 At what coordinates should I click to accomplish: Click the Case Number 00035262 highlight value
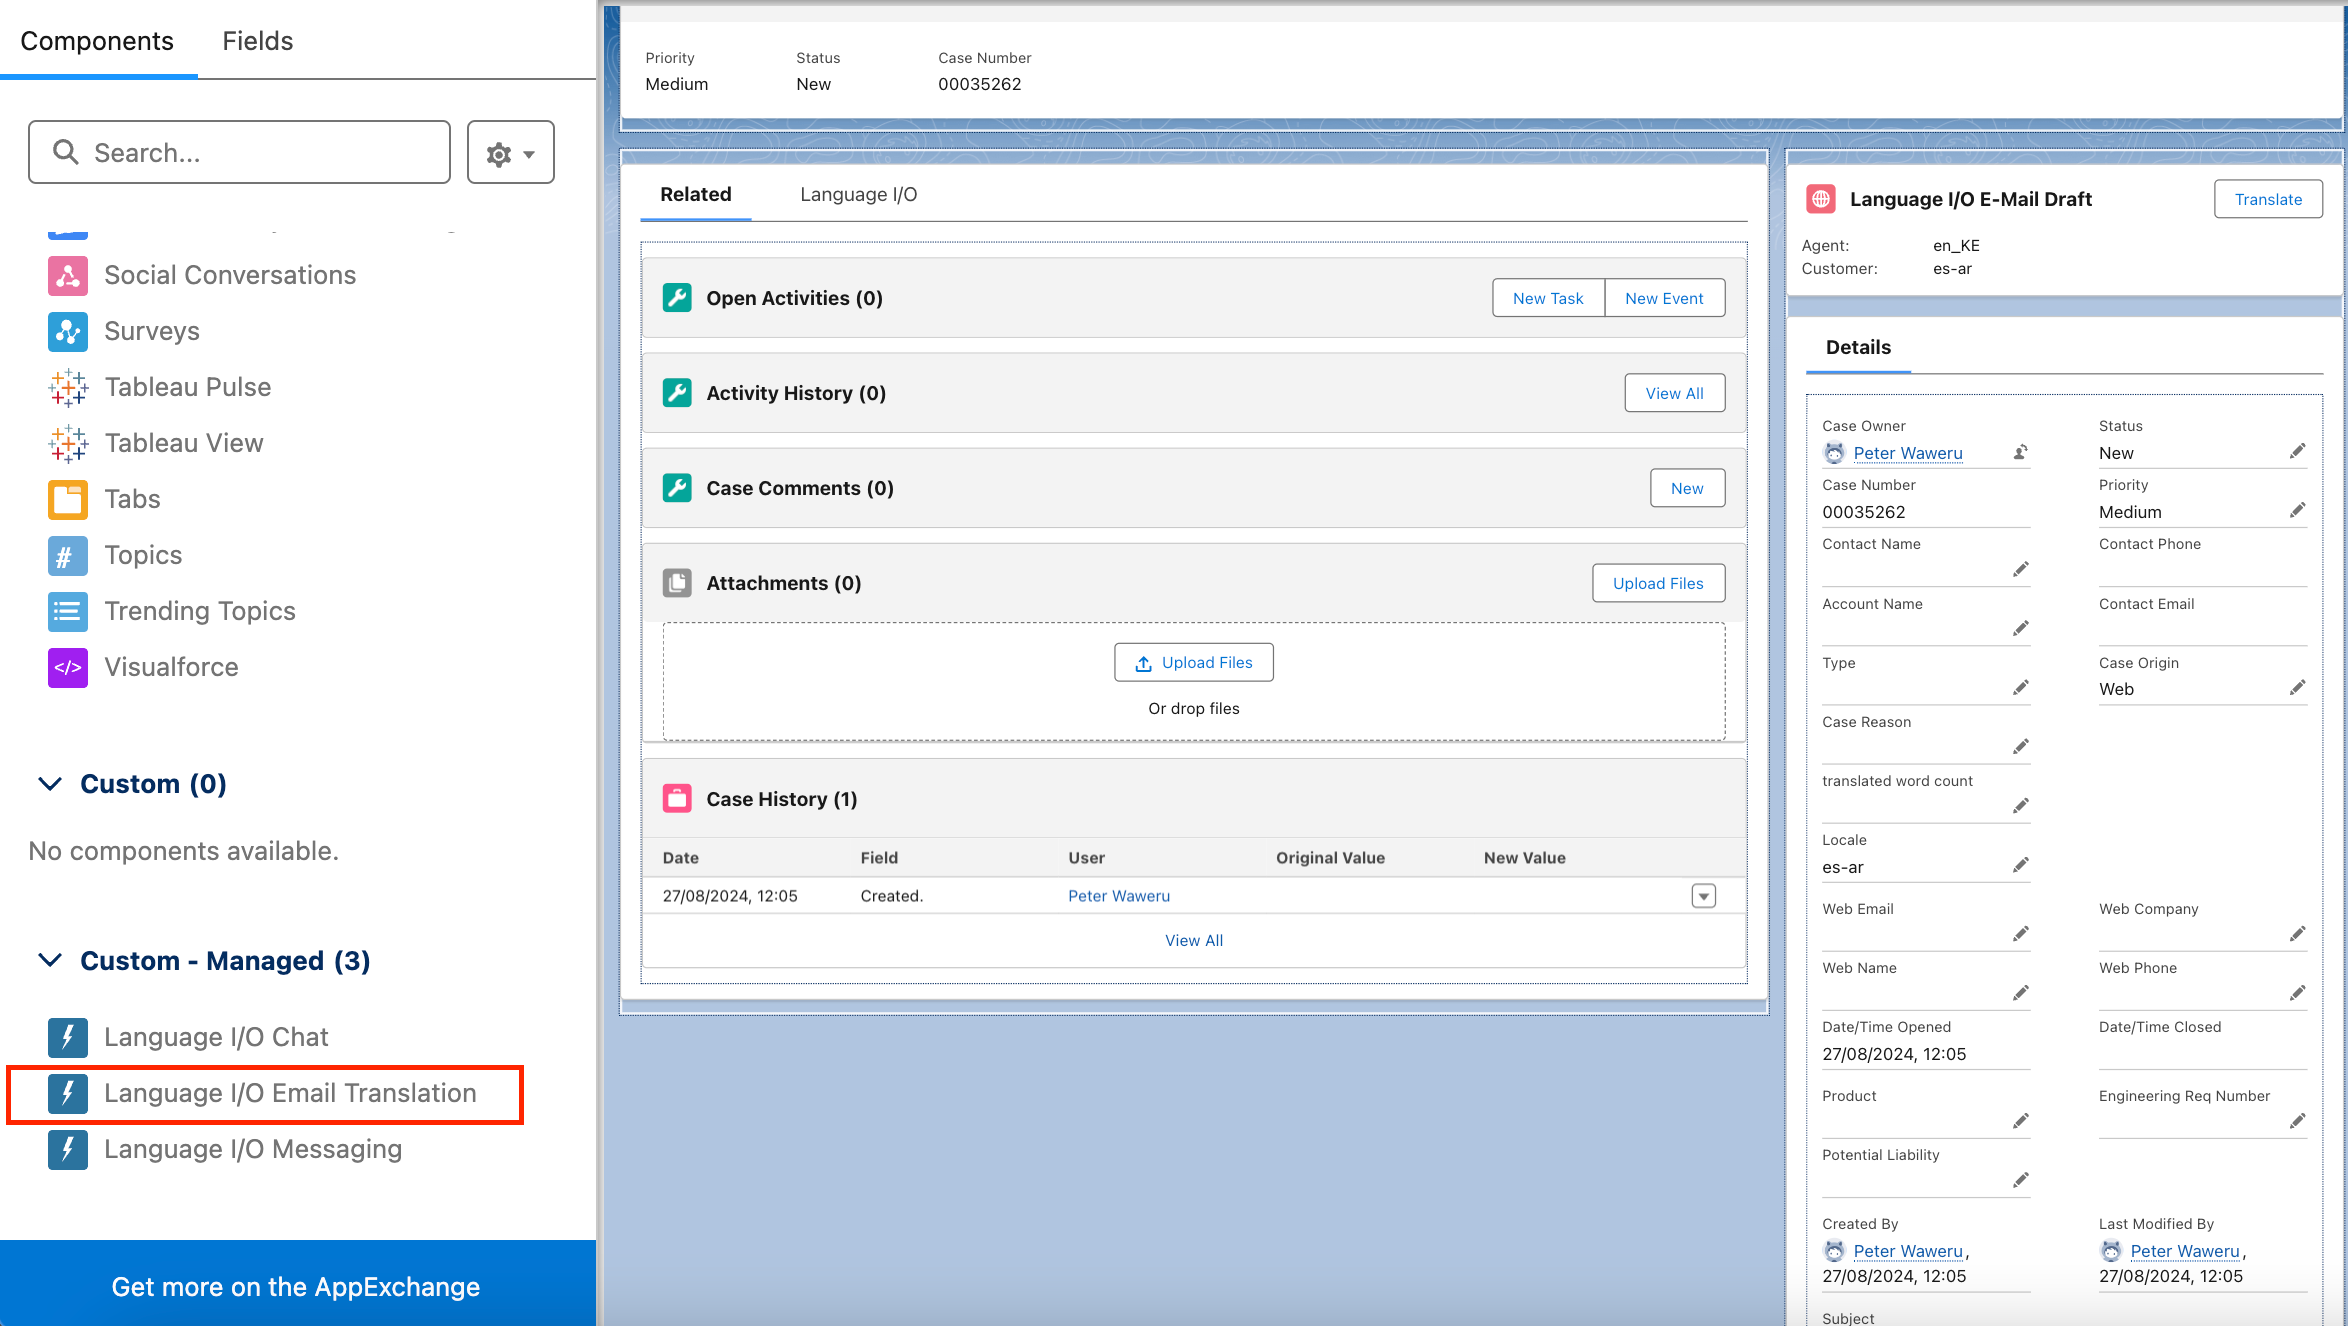tap(979, 84)
